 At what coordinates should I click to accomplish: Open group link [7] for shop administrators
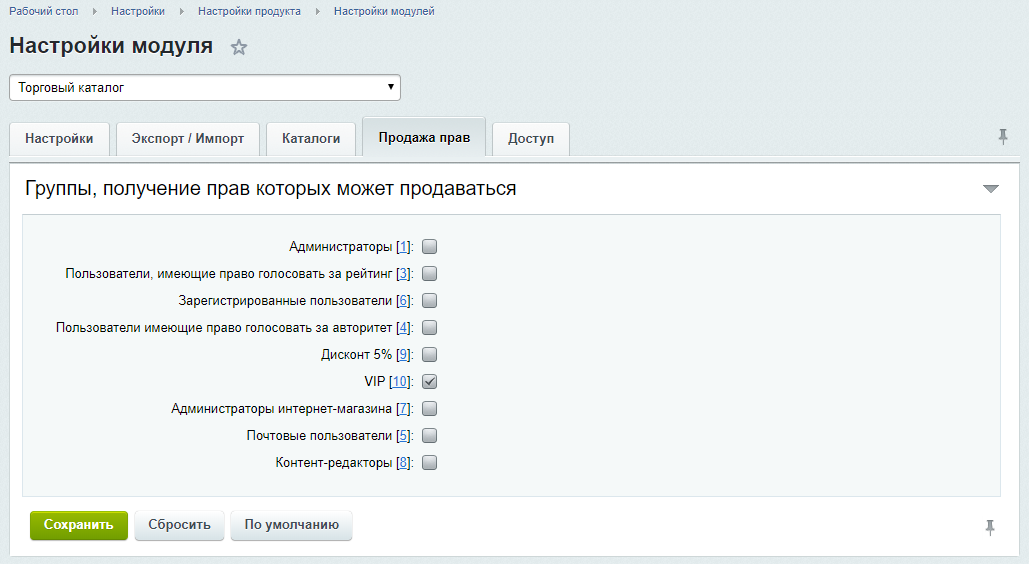tap(403, 408)
